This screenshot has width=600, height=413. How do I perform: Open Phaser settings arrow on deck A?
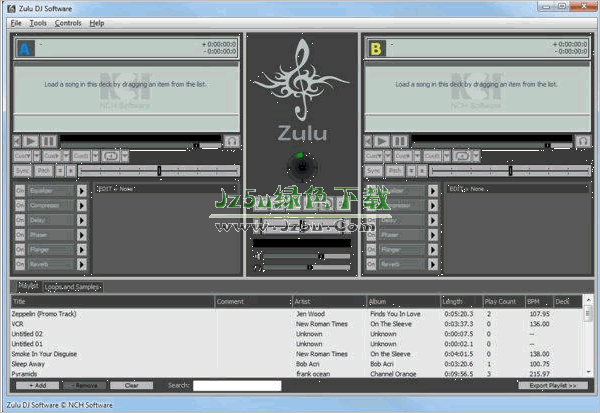(82, 235)
